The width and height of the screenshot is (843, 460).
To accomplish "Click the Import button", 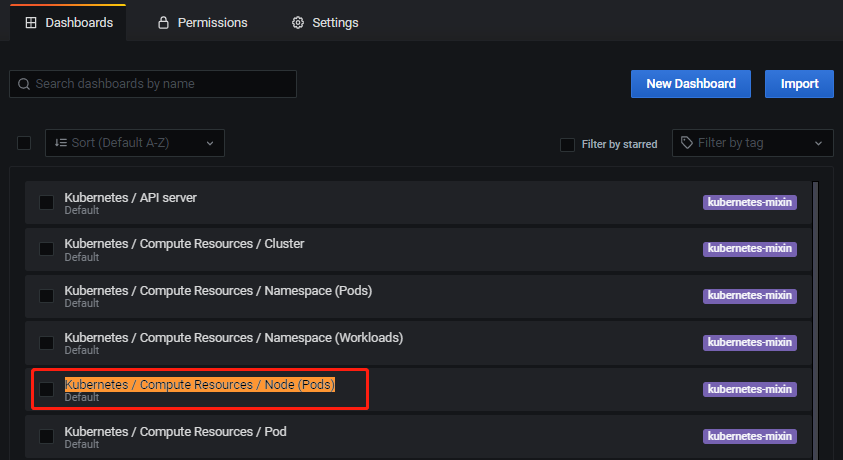I will pos(799,84).
